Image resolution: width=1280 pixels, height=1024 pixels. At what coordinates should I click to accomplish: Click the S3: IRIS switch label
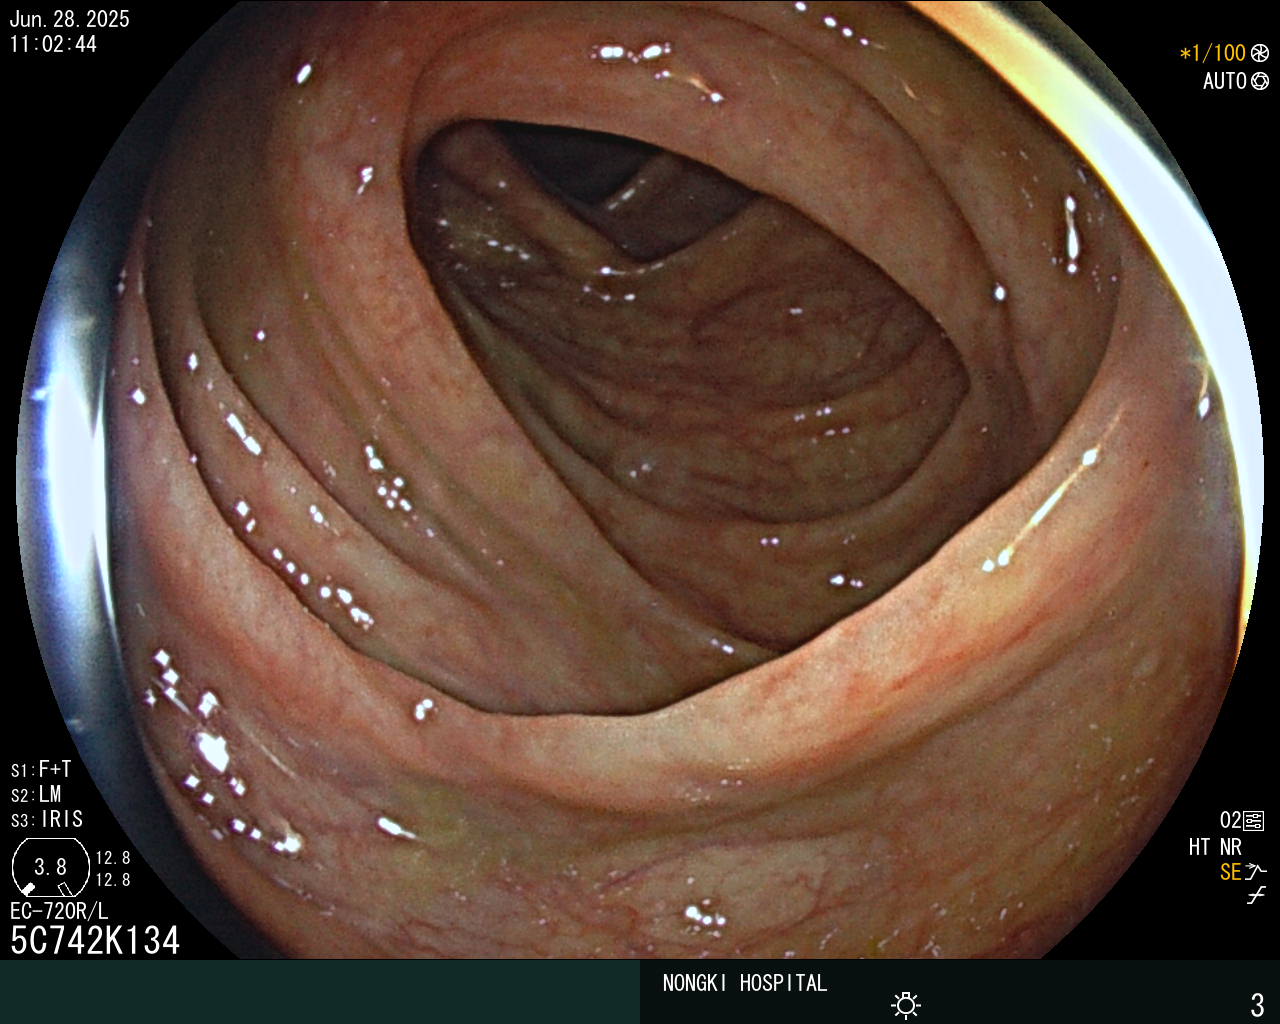(x=47, y=819)
